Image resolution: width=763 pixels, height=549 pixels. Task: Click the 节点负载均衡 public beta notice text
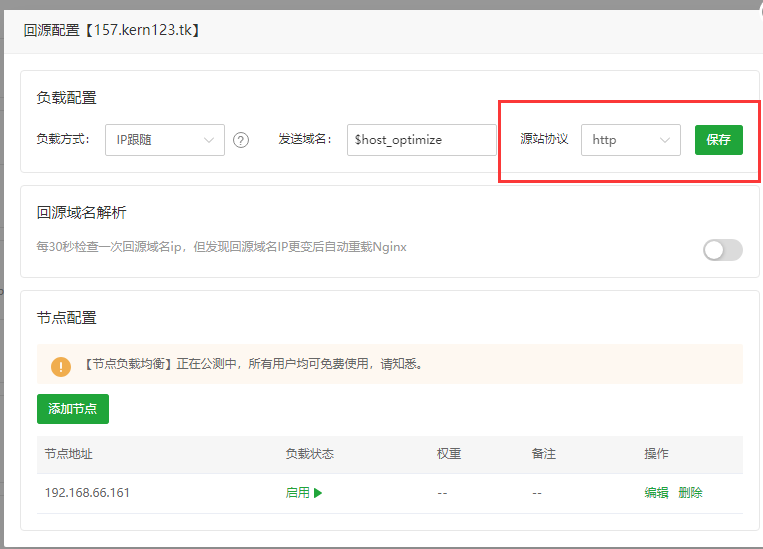click(x=253, y=364)
